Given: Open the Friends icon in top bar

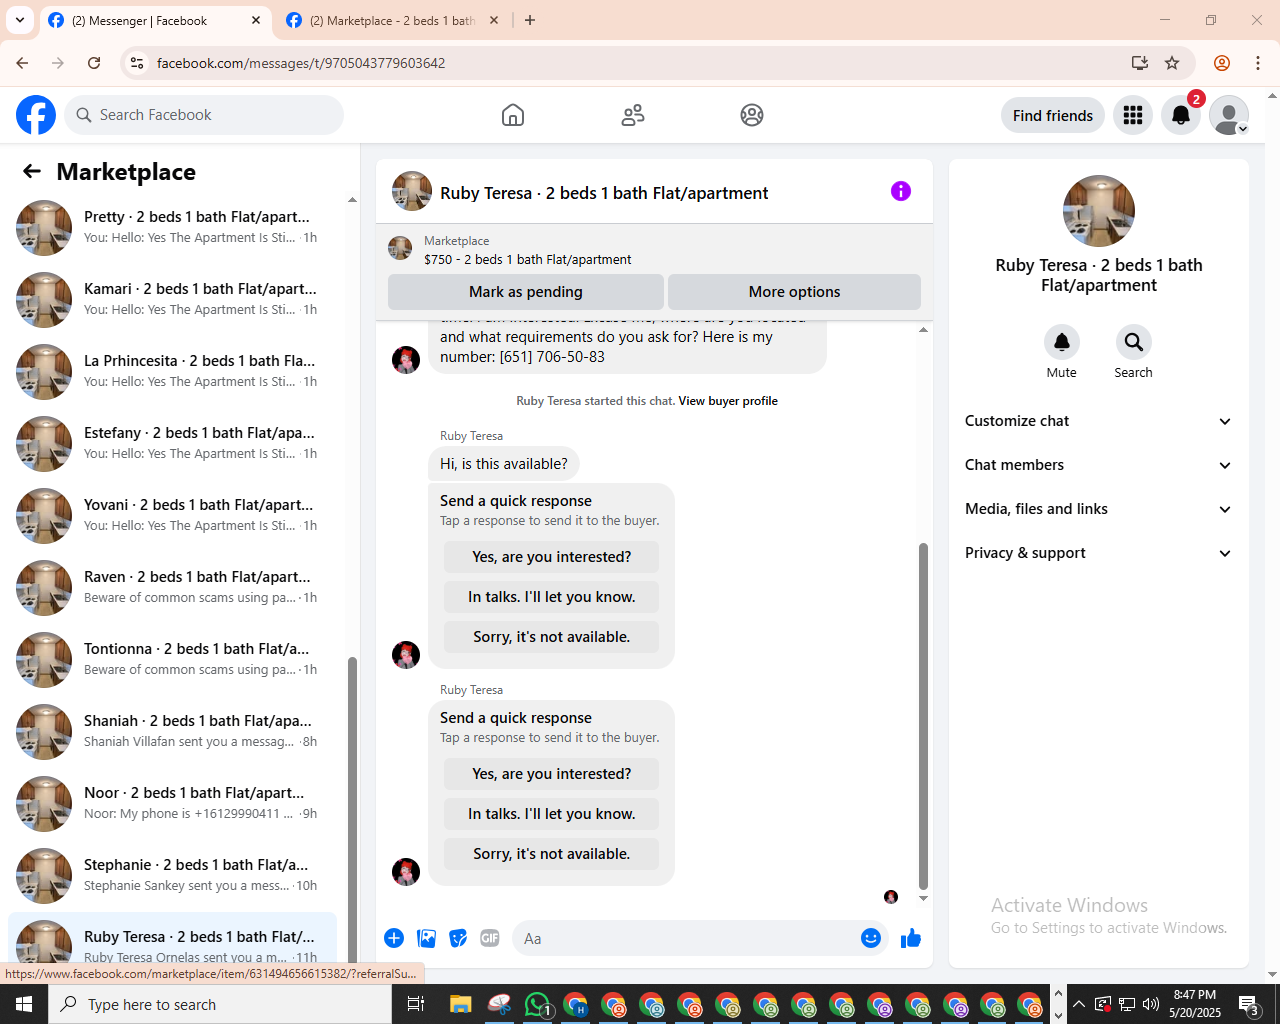Looking at the screenshot, I should coord(633,115).
